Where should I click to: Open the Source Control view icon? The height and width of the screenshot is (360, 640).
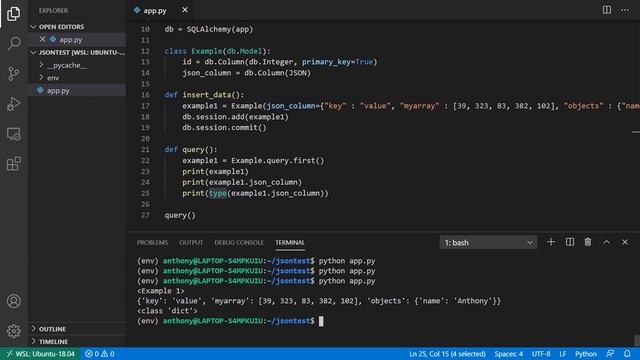[x=13, y=73]
